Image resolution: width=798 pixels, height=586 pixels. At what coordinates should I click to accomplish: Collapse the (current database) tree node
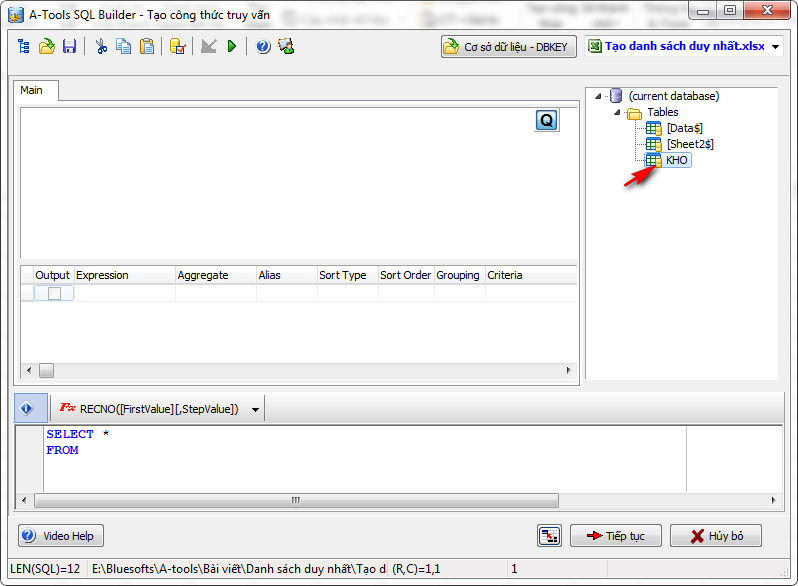coord(599,97)
